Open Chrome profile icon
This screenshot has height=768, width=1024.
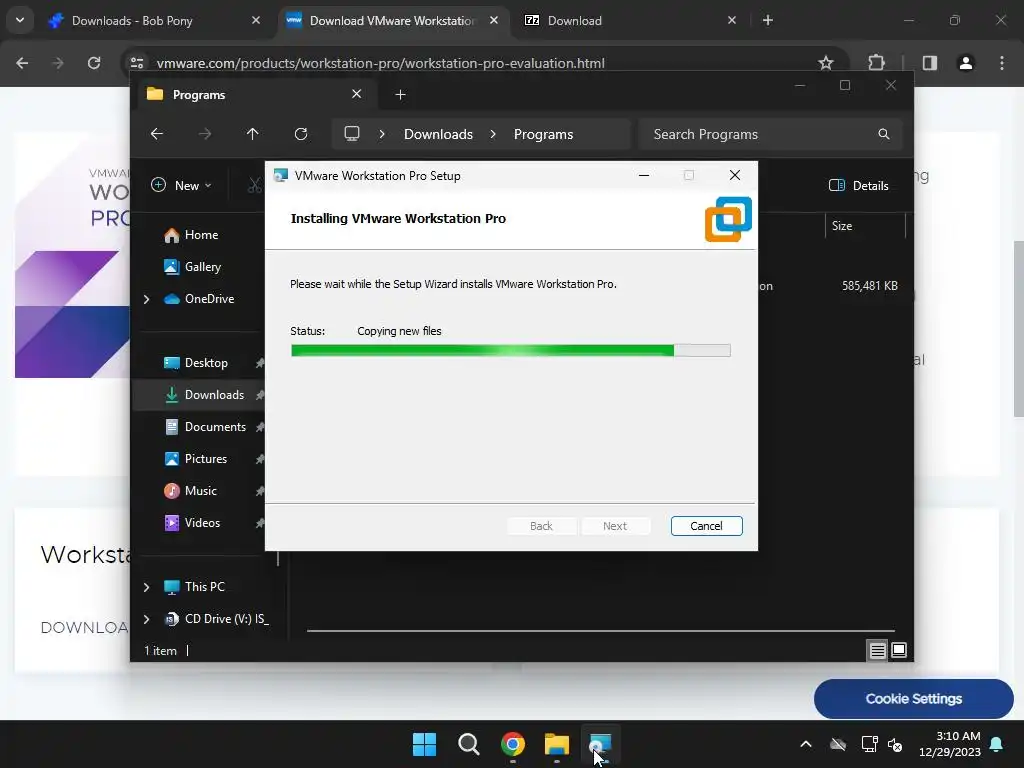coord(966,63)
